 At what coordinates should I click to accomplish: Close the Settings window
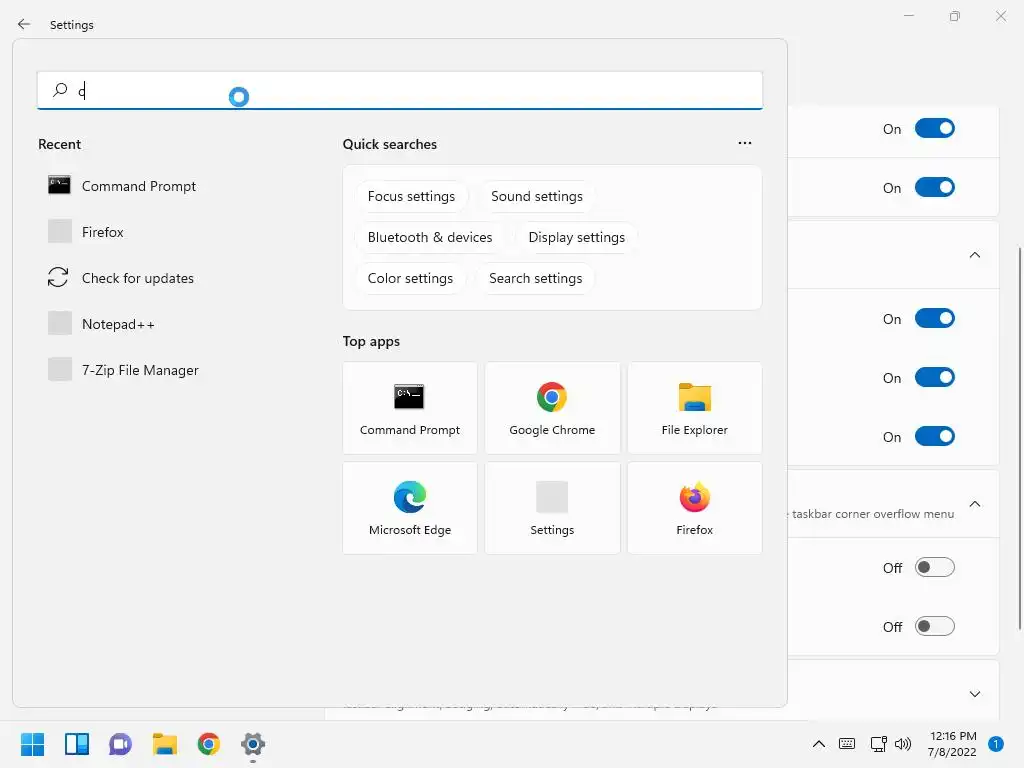1000,16
